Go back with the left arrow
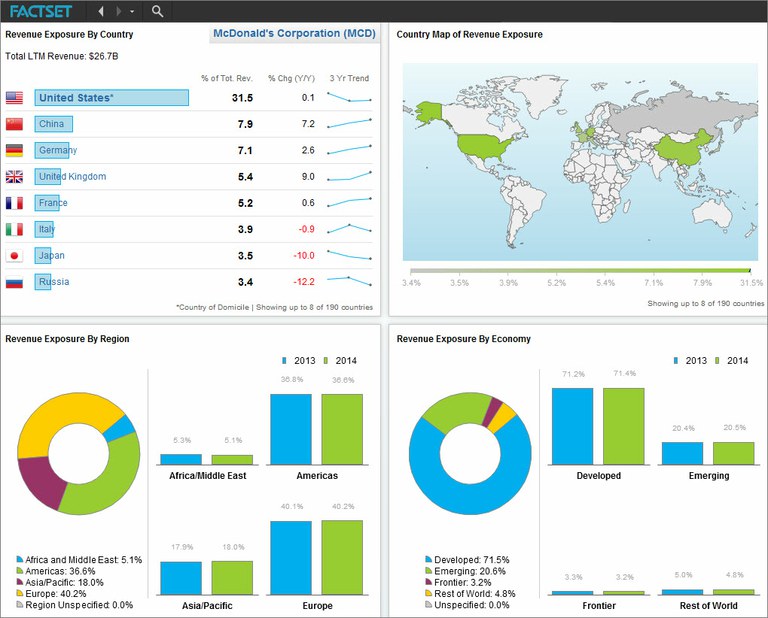 pyautogui.click(x=101, y=11)
